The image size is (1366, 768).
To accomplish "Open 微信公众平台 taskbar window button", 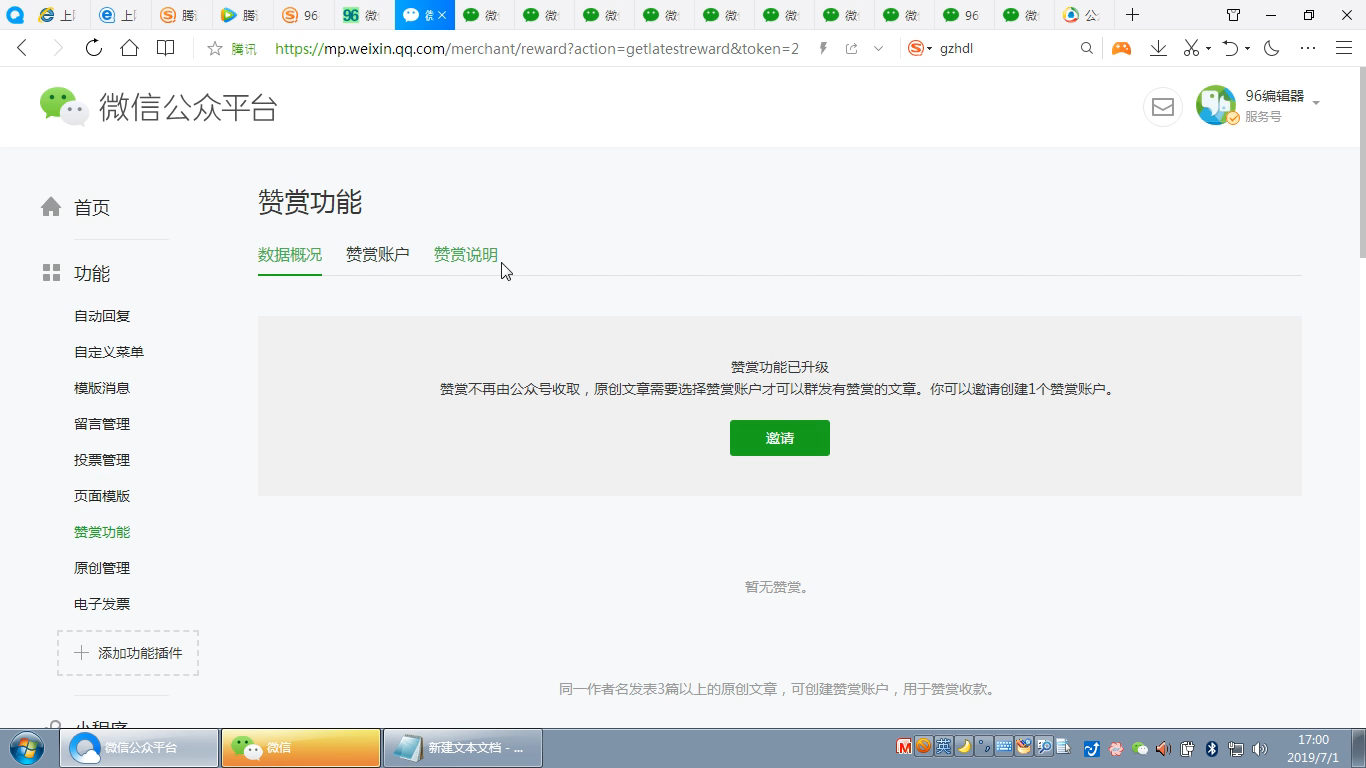I will (x=140, y=748).
